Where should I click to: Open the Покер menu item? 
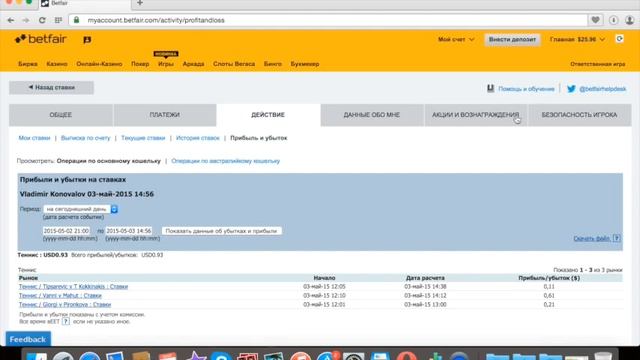pos(140,64)
